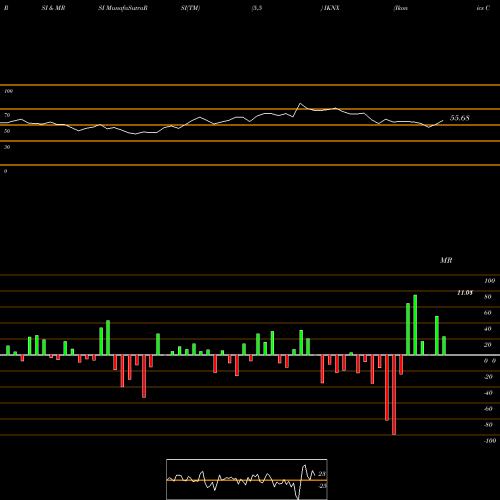Click the header text 'SI MunafaSutraR'
The width and height of the screenshot is (500, 500).
(123, 8)
